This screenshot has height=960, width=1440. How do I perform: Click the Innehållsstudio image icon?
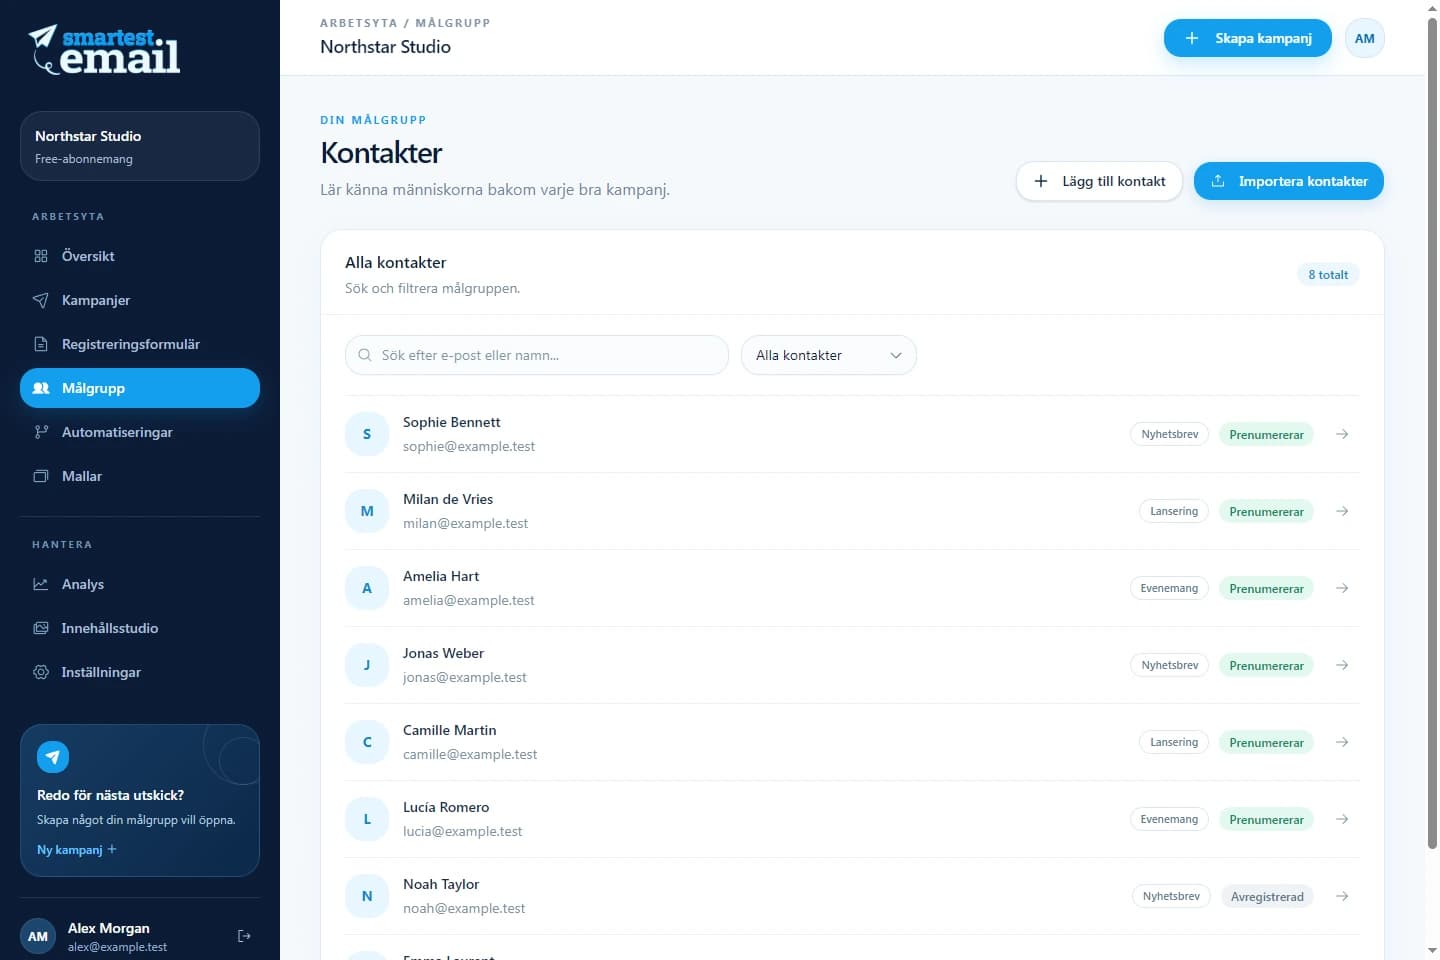(x=41, y=628)
